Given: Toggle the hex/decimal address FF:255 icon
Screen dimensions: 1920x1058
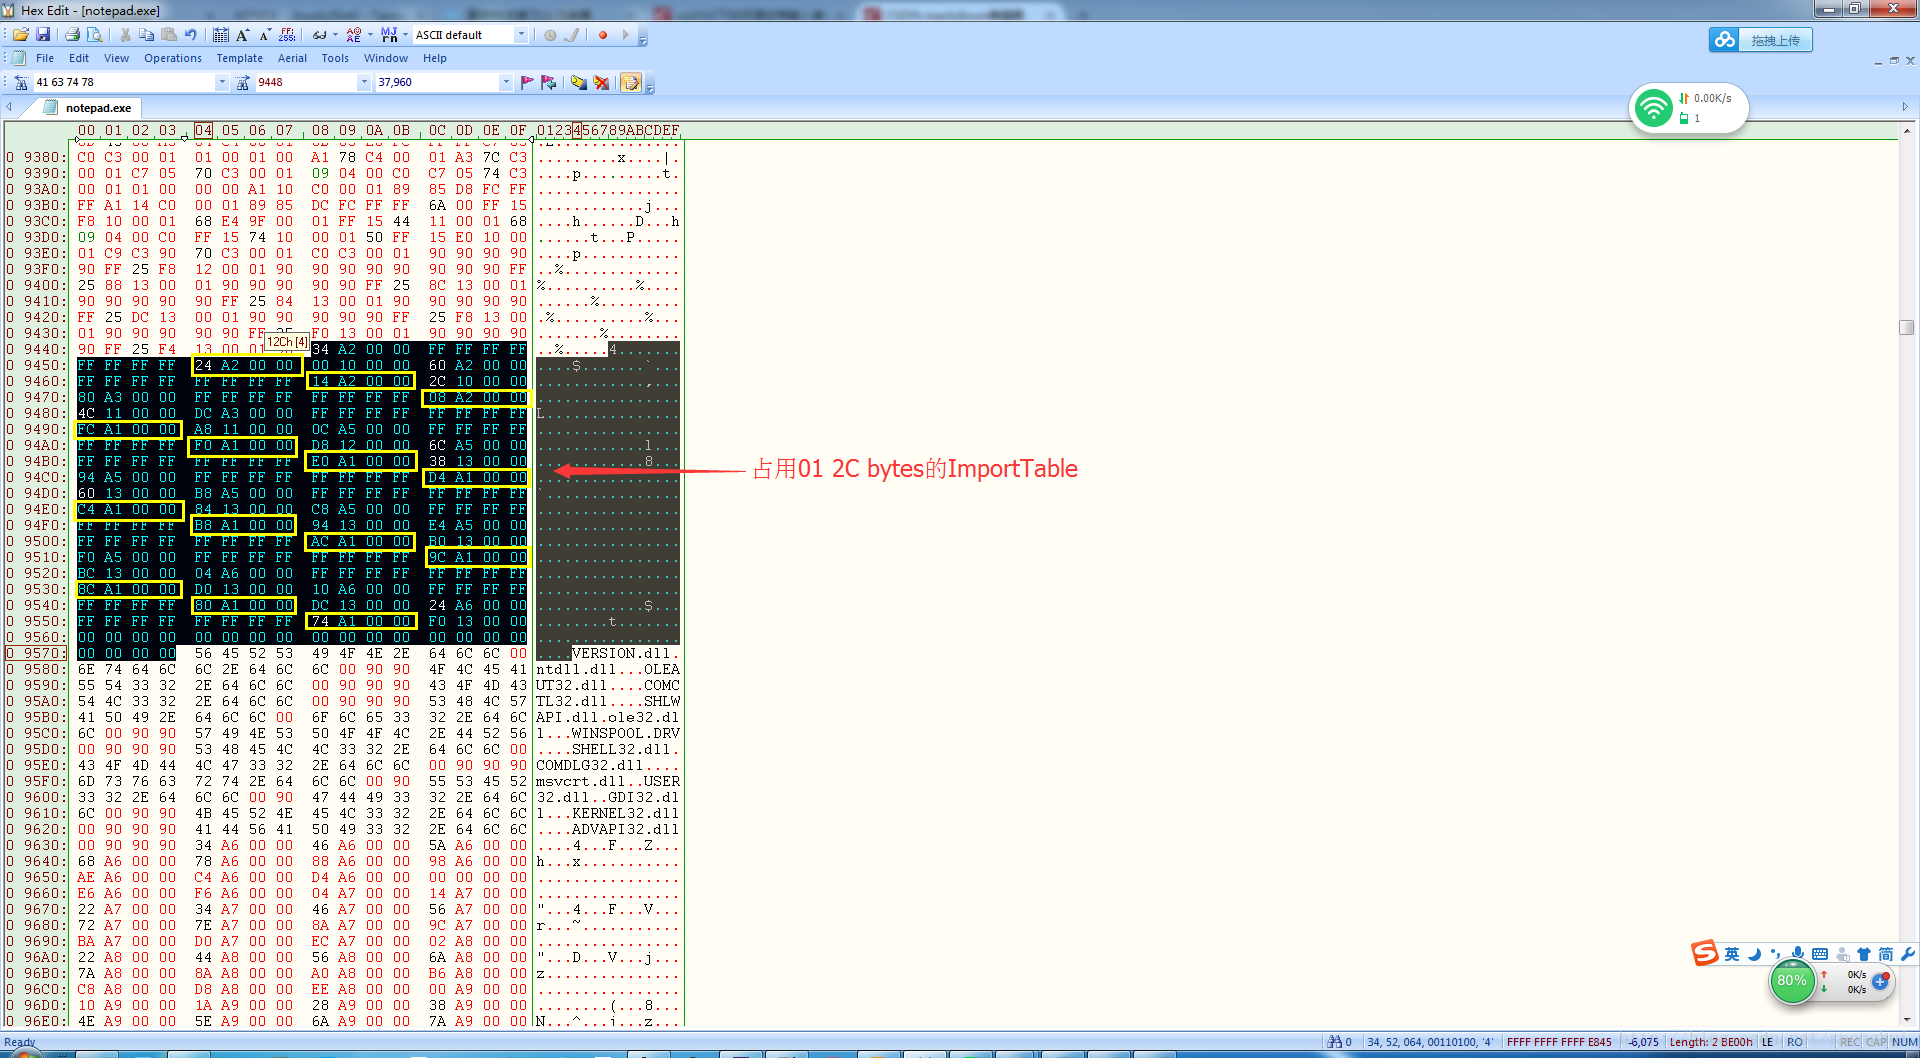Looking at the screenshot, I should tap(287, 35).
